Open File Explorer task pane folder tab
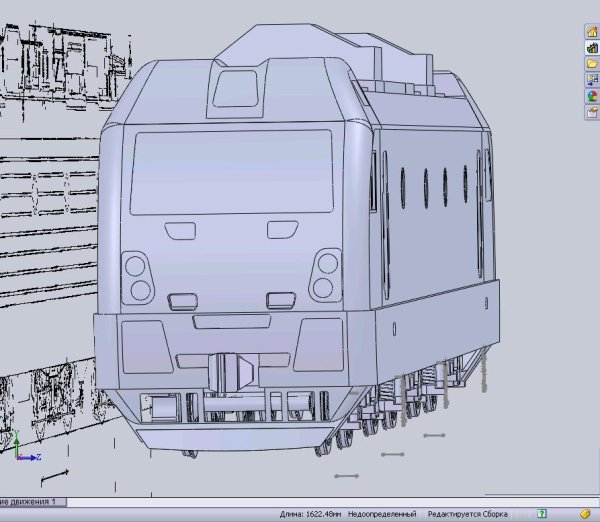The width and height of the screenshot is (600, 522). 592,64
